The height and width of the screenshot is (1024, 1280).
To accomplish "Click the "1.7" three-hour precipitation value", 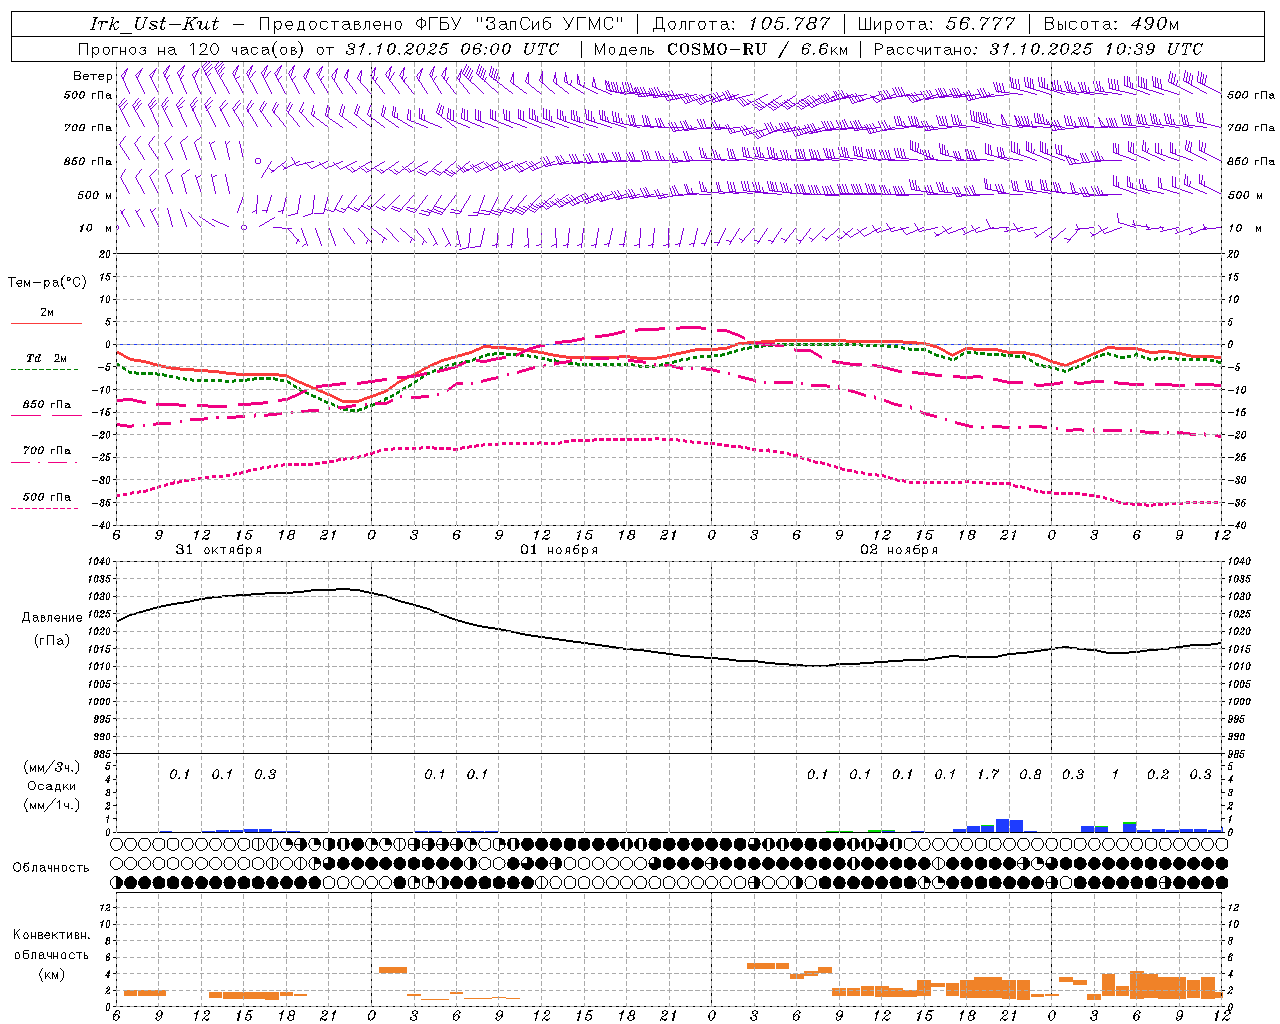I will [x=988, y=774].
